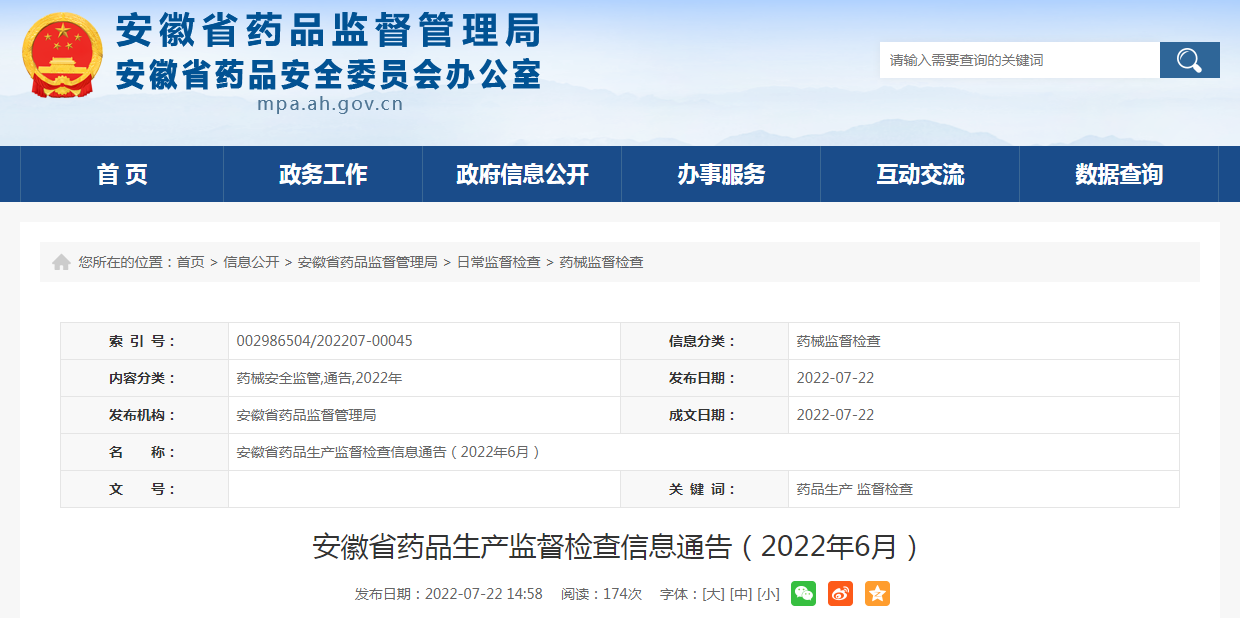Share the article to Weibo
The image size is (1240, 618).
840,593
